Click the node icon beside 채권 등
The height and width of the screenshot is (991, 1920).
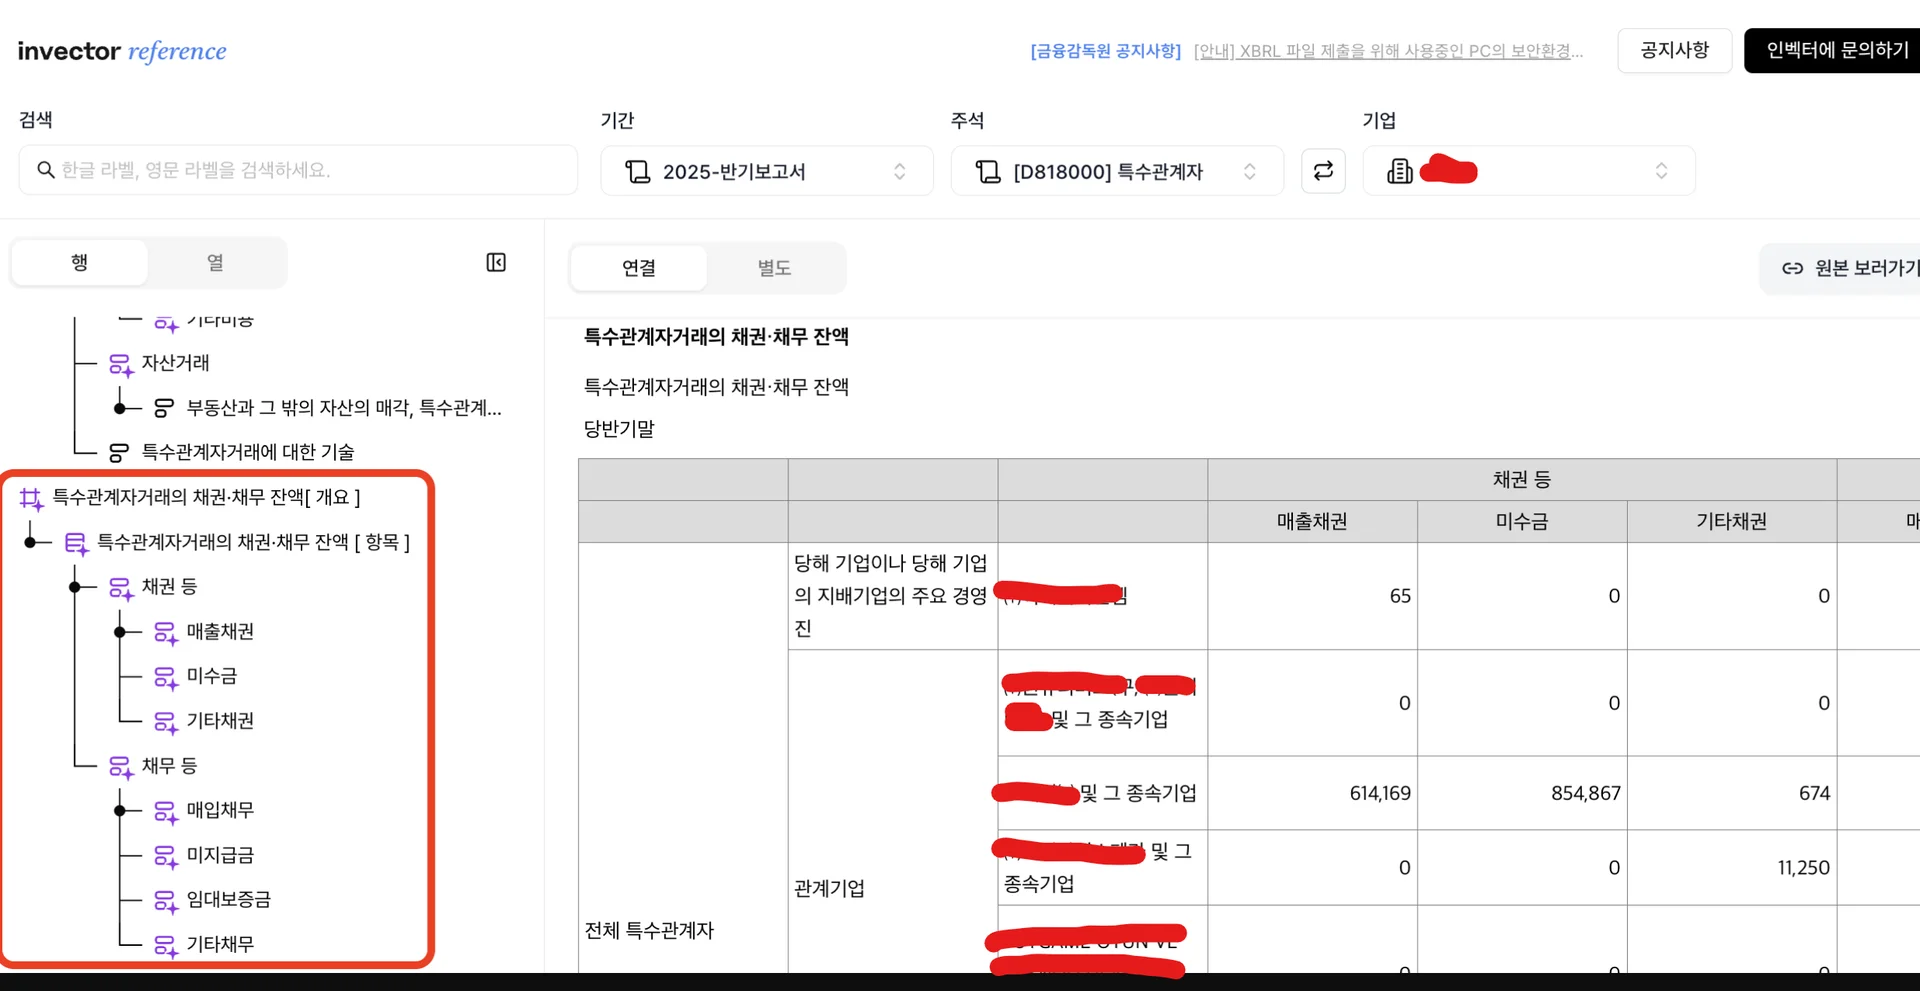[x=121, y=588]
